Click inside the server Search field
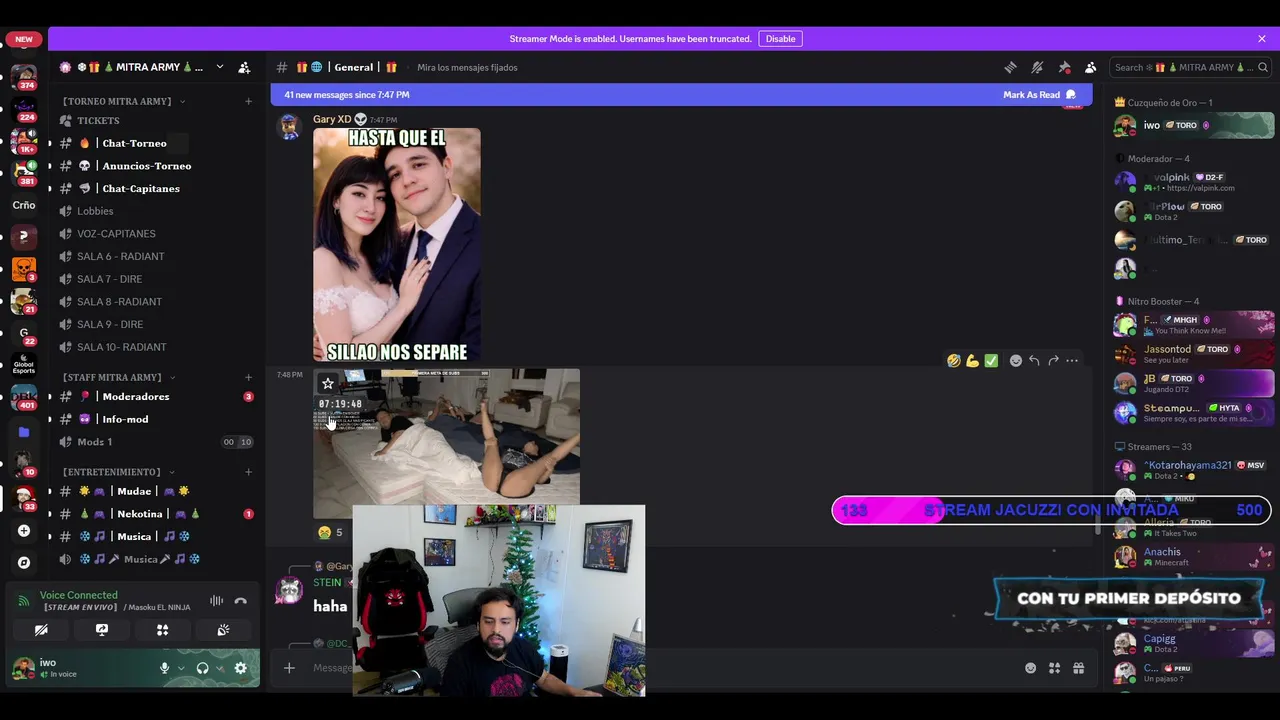The height and width of the screenshot is (720, 1280). coord(1190,67)
